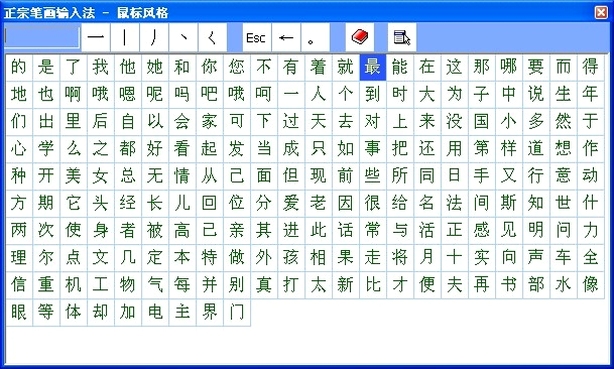
Task: Click the left-falling stroke 丿 button
Action: pos(154,38)
